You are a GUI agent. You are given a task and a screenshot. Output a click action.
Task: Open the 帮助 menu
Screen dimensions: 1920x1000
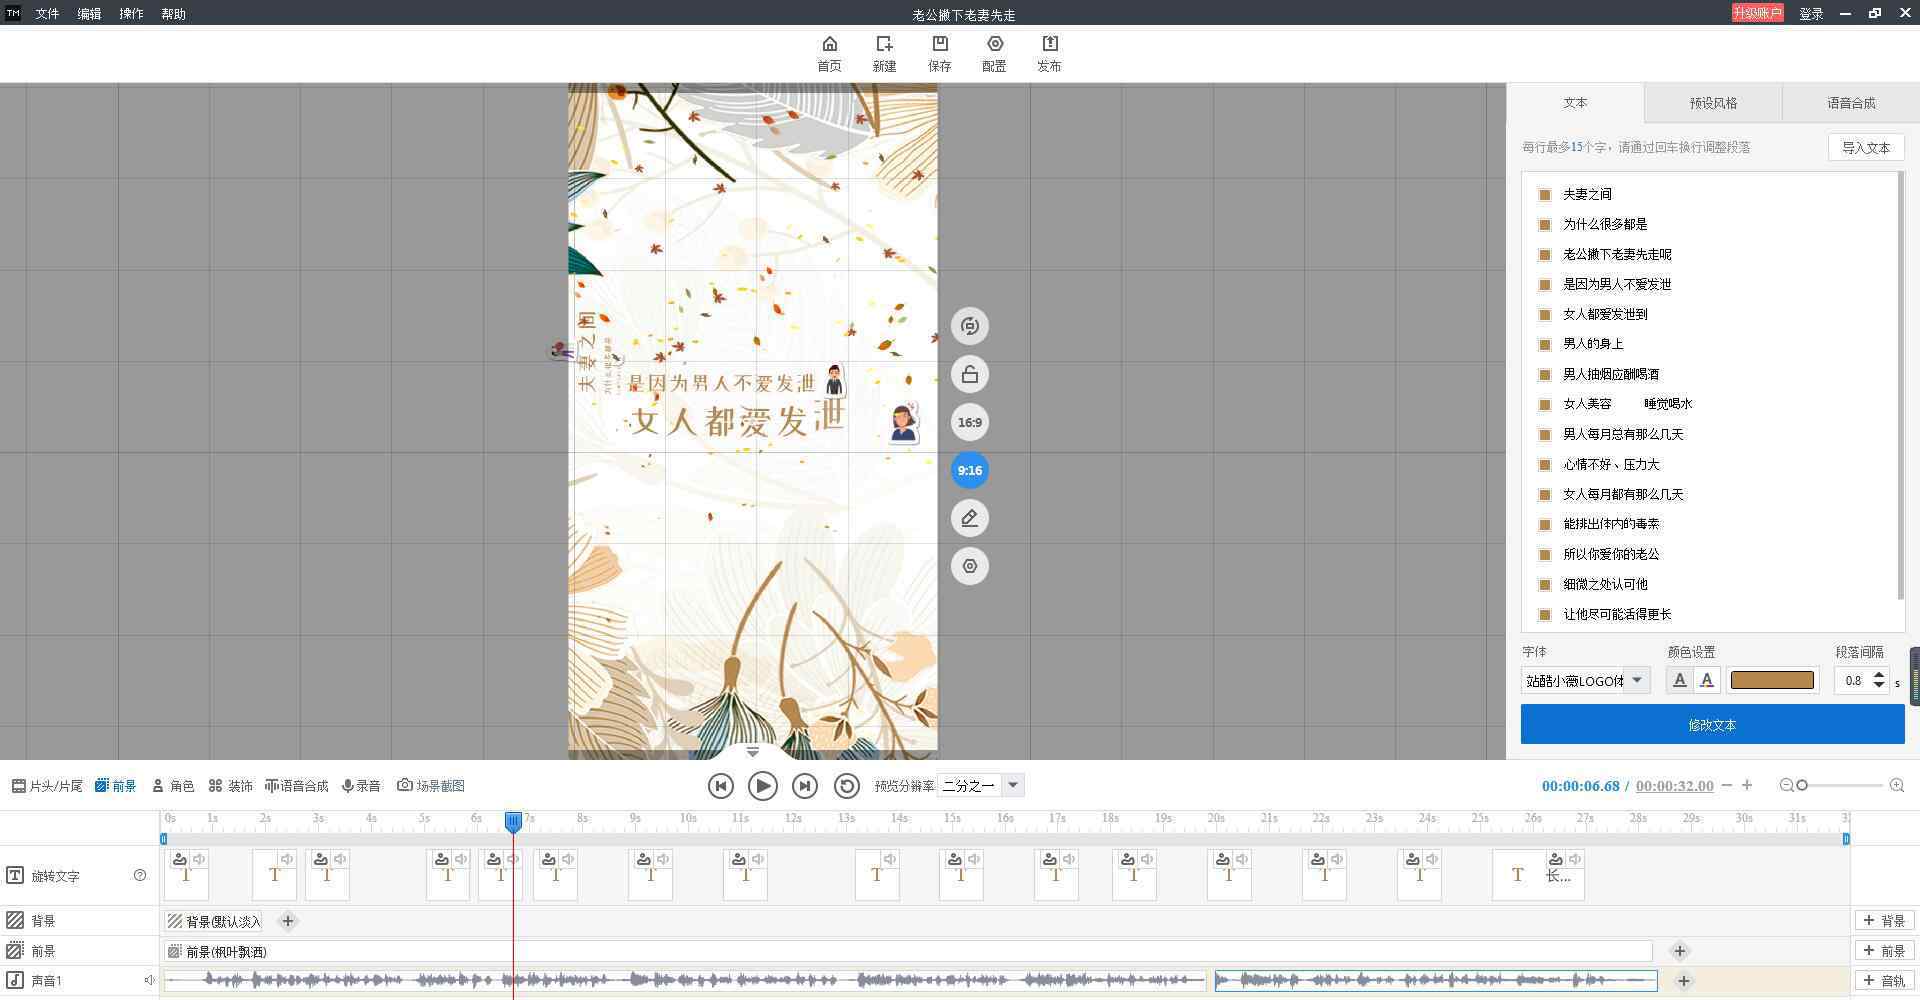point(173,14)
